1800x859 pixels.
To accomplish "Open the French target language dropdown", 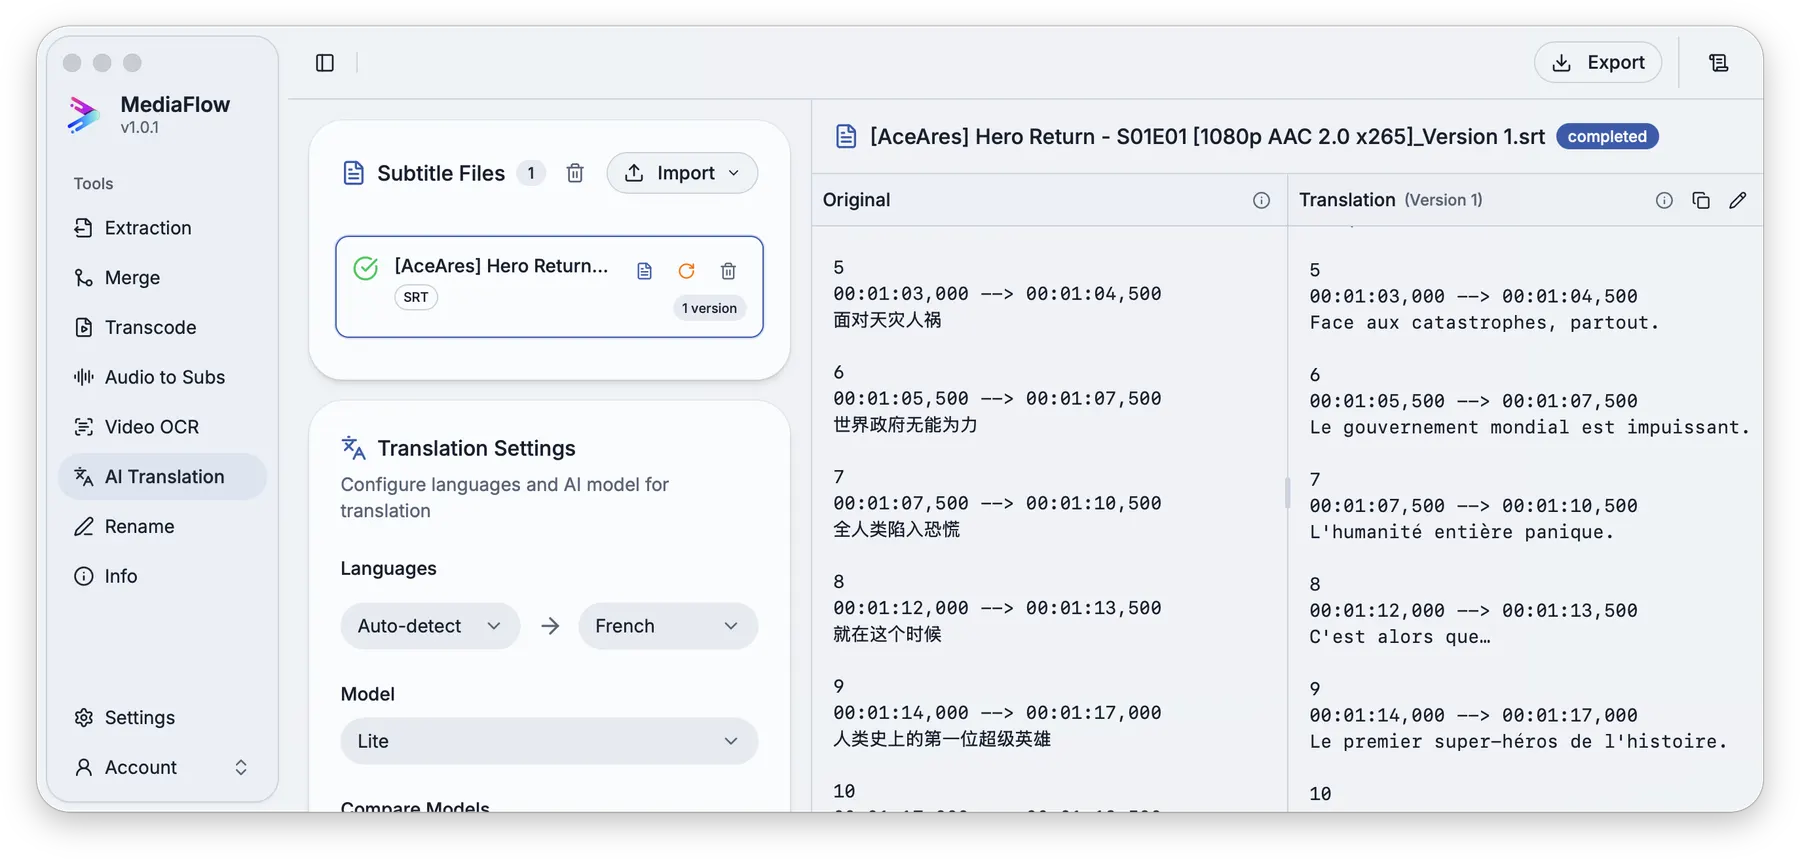I will pyautogui.click(x=668, y=626).
